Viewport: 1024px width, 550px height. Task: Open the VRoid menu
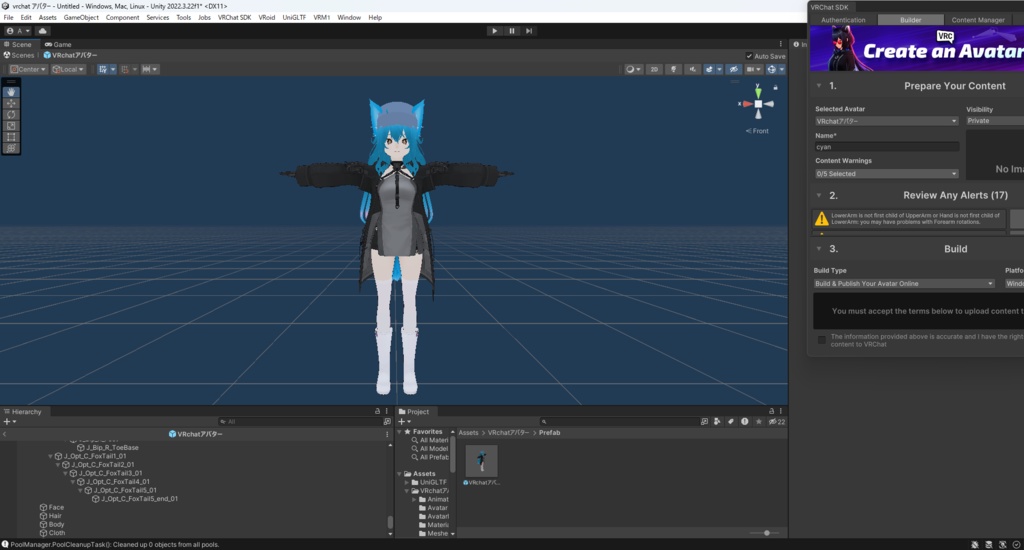[266, 18]
